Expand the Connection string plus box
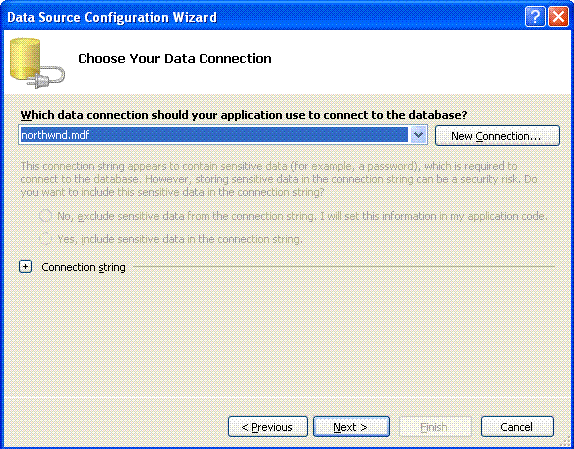574x449 pixels. pyautogui.click(x=25, y=267)
